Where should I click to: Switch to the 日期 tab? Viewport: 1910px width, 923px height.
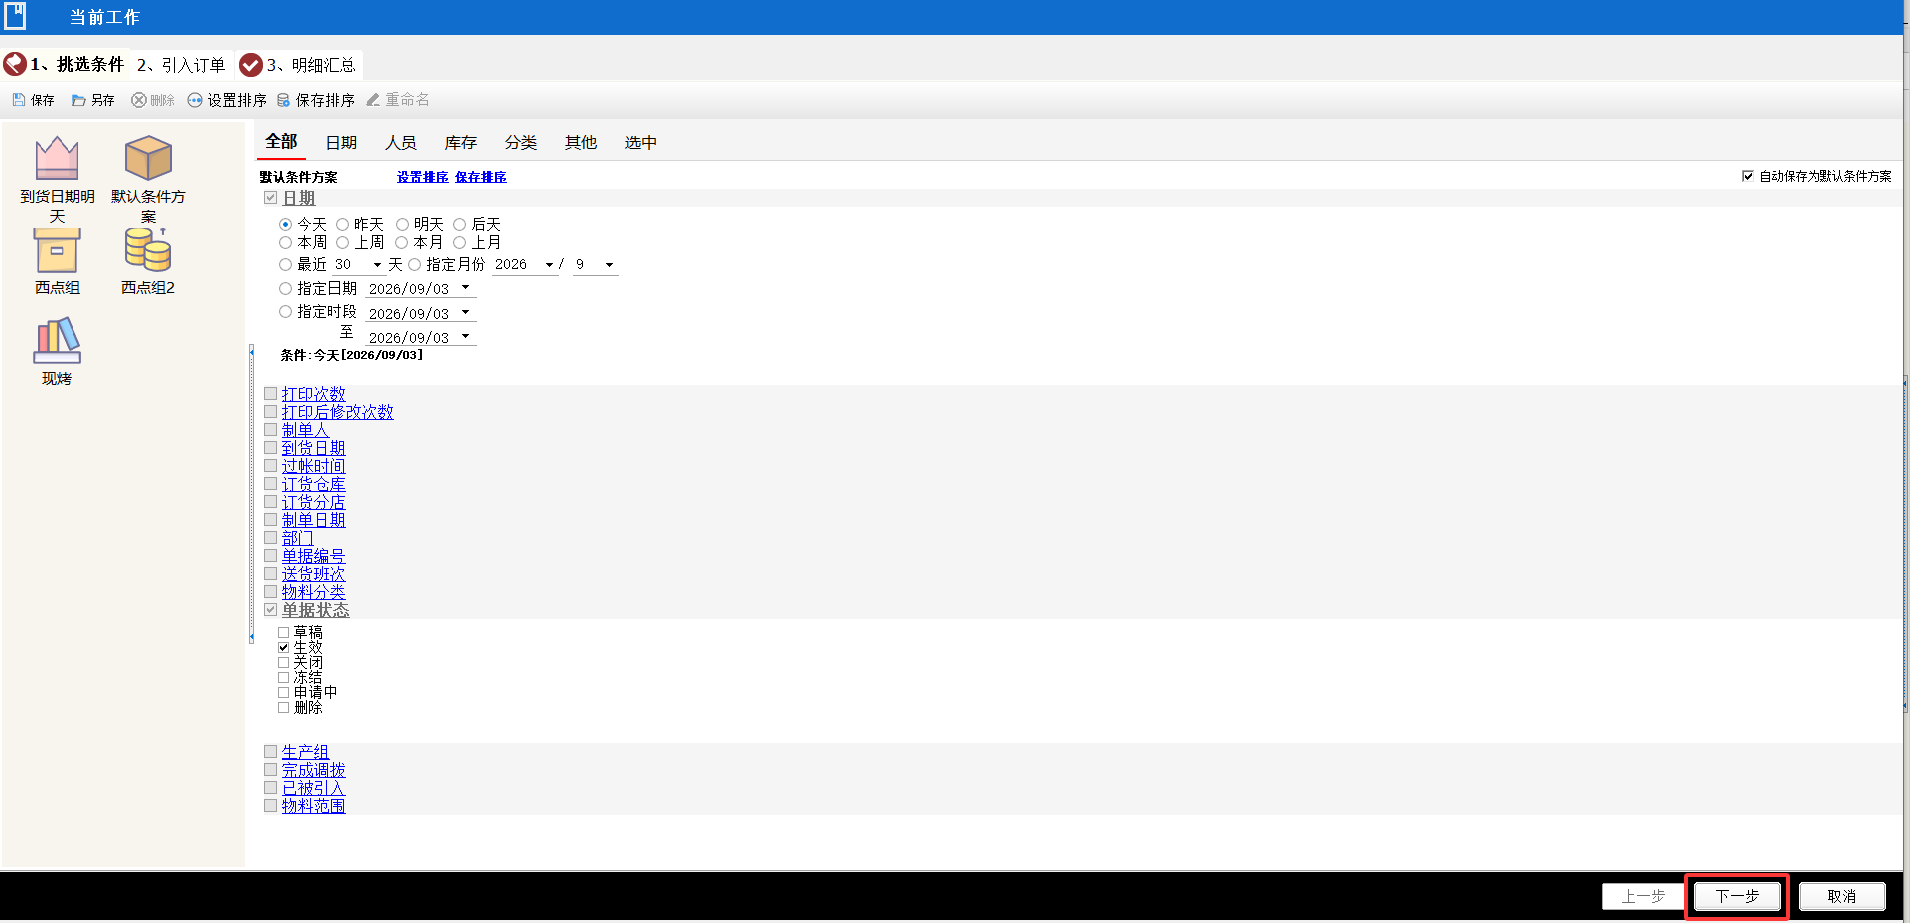(341, 143)
